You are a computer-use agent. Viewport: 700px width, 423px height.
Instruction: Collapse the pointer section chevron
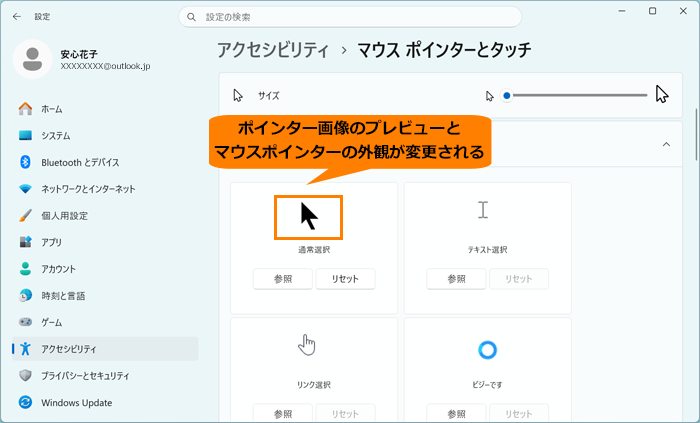(x=666, y=145)
